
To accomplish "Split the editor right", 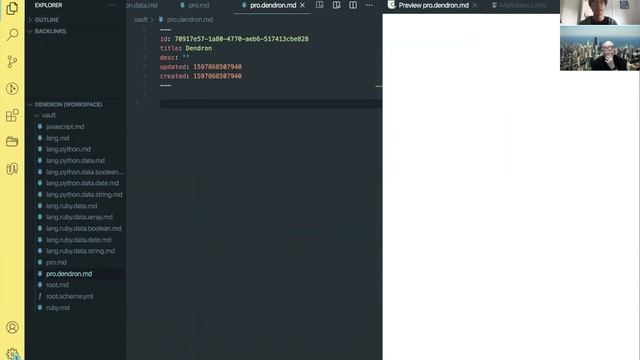I will click(353, 5).
